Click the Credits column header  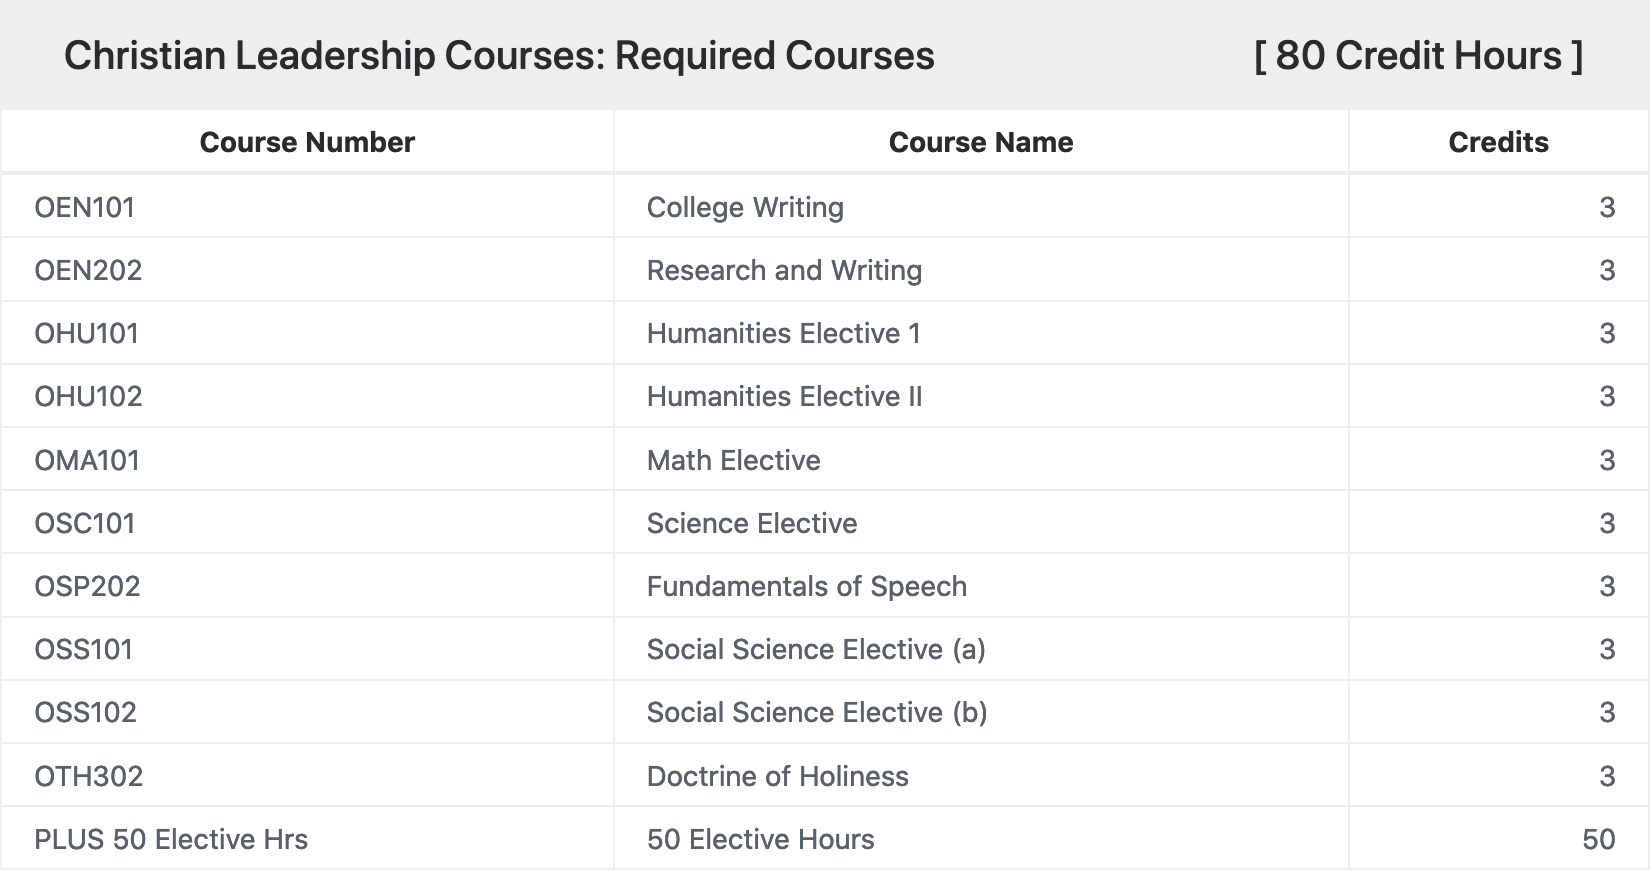tap(1498, 142)
